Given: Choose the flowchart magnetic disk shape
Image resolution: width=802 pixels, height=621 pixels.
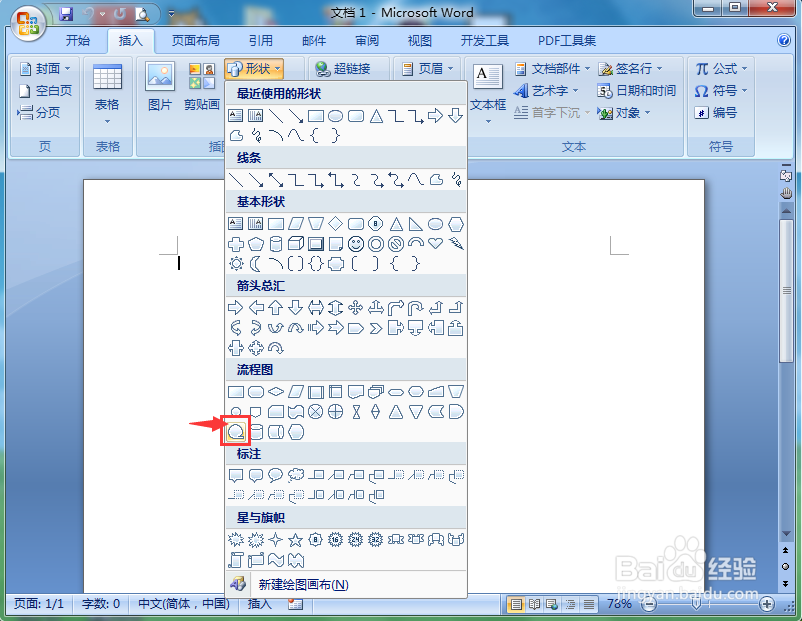Looking at the screenshot, I should pyautogui.click(x=256, y=432).
